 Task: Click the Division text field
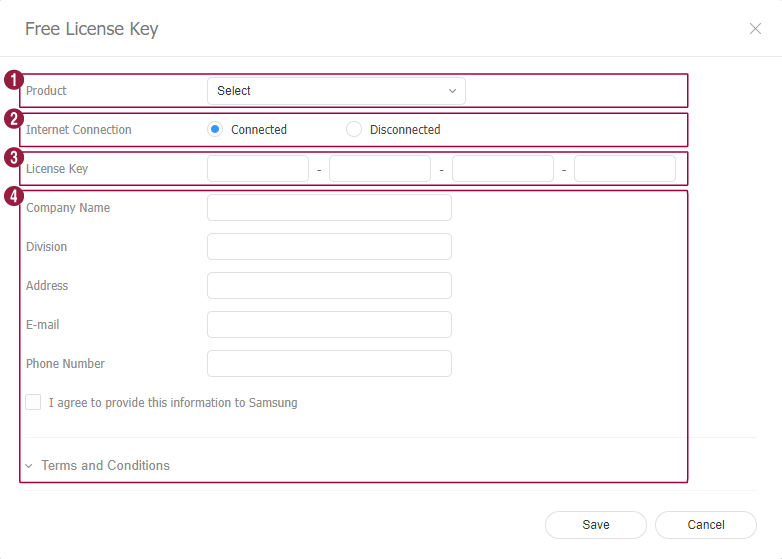tap(329, 247)
